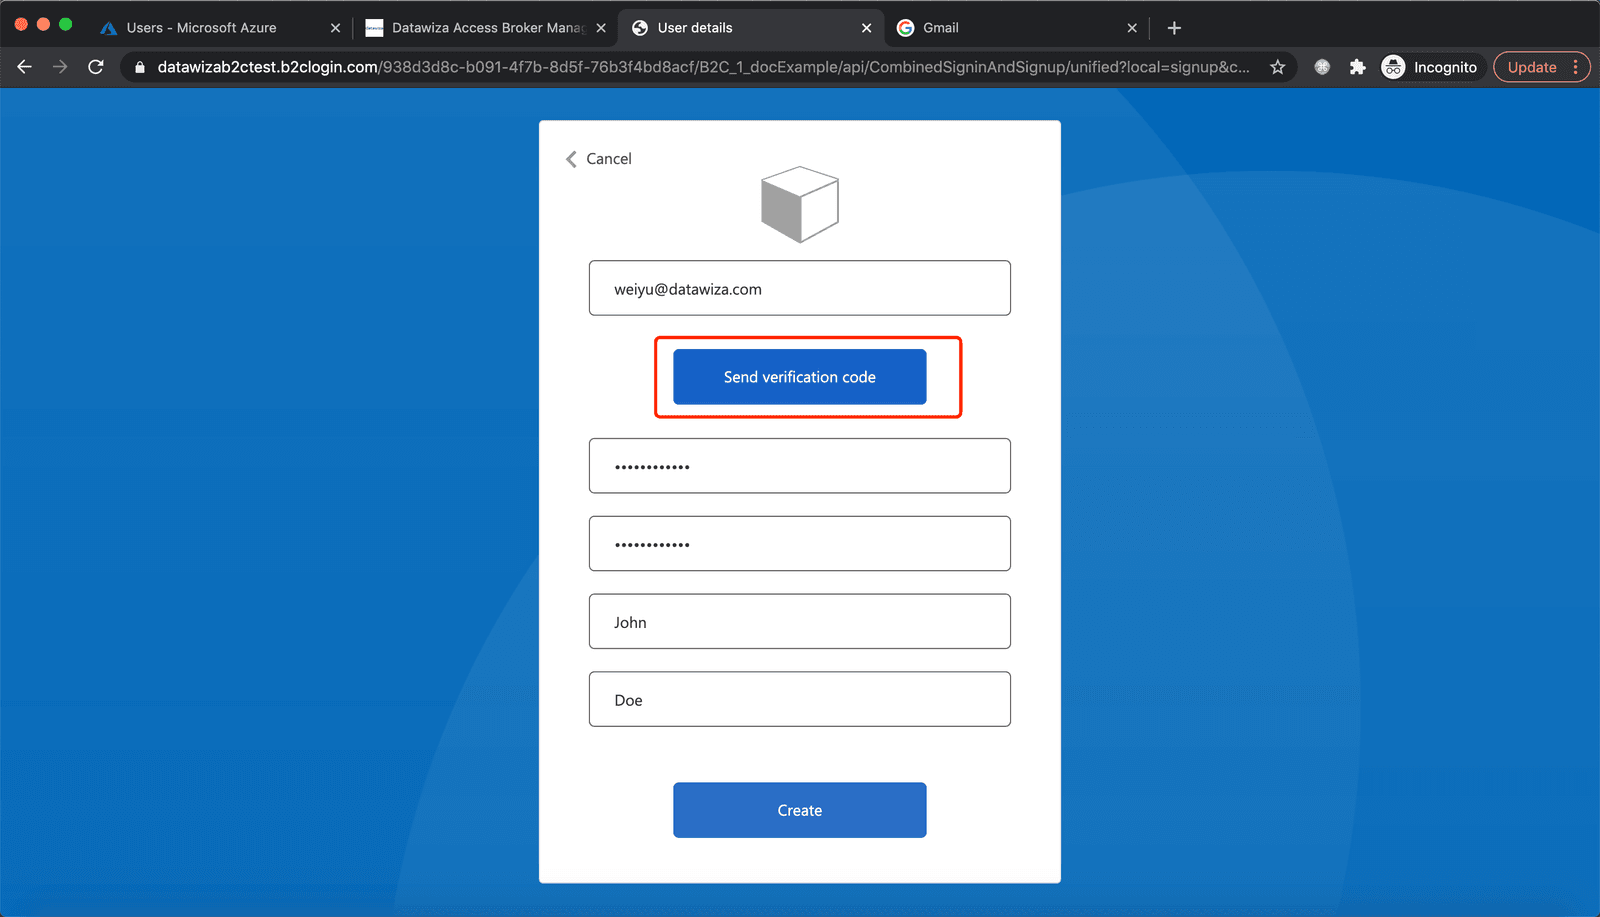Click the round extension icon beside the star
The height and width of the screenshot is (917, 1600).
1322,67
